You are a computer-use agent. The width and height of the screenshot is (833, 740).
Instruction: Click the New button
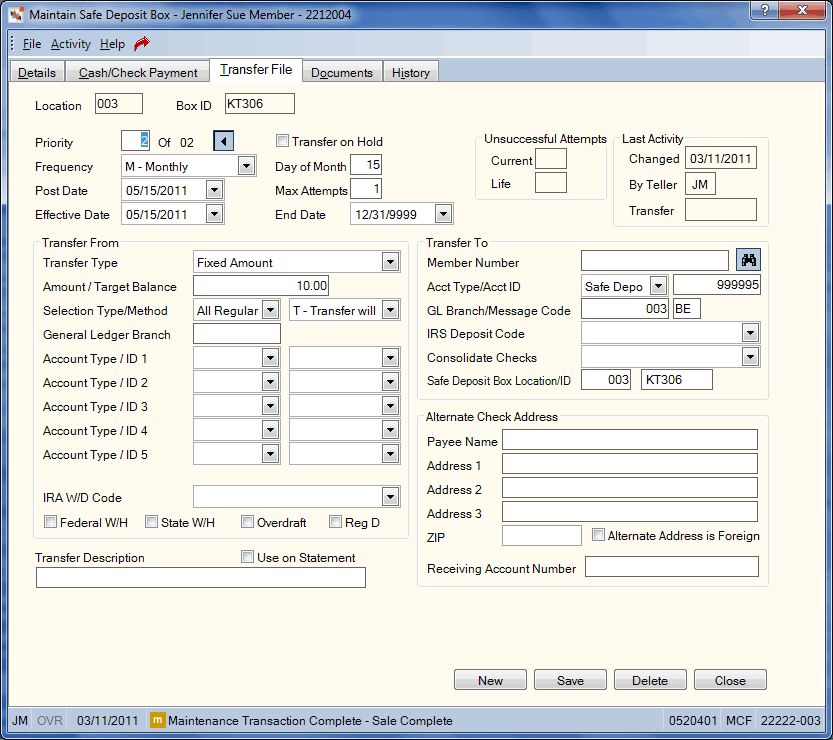(x=490, y=680)
